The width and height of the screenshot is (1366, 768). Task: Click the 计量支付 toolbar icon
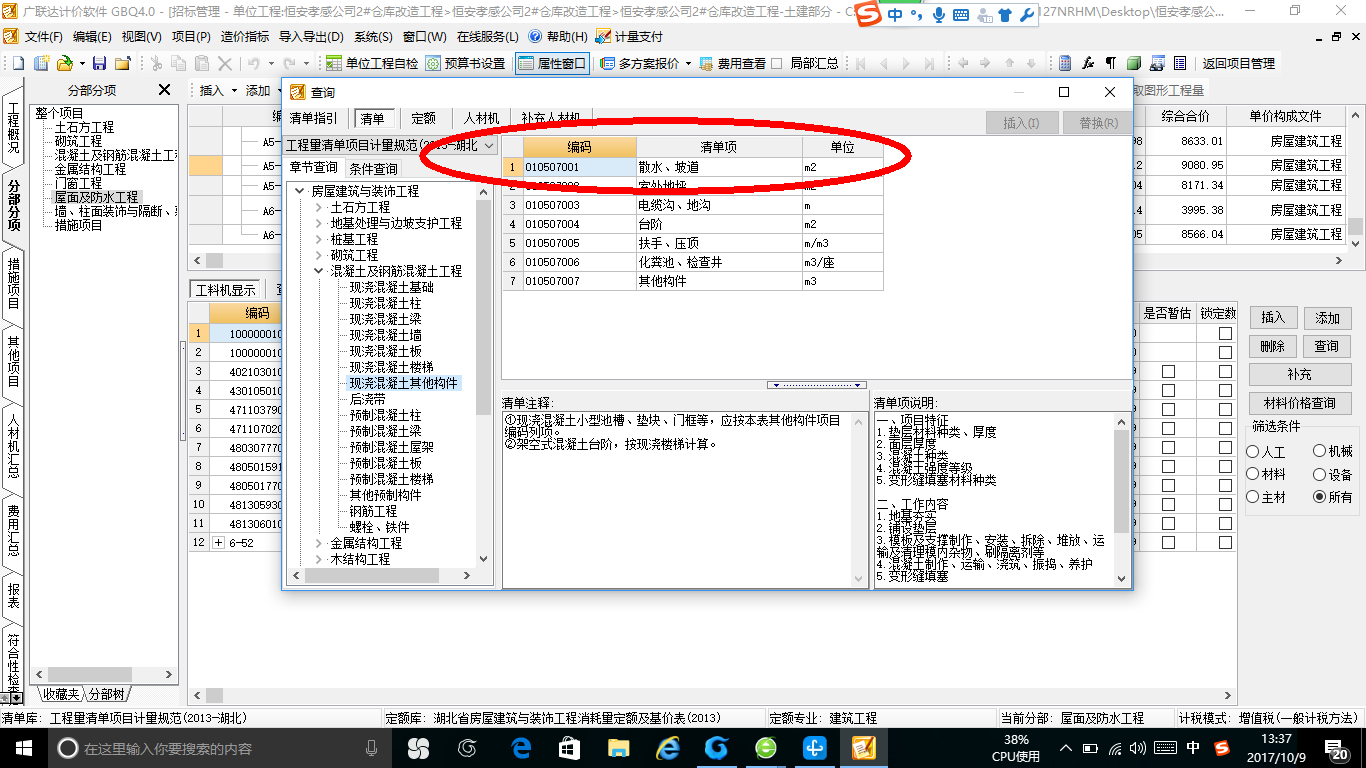(603, 36)
